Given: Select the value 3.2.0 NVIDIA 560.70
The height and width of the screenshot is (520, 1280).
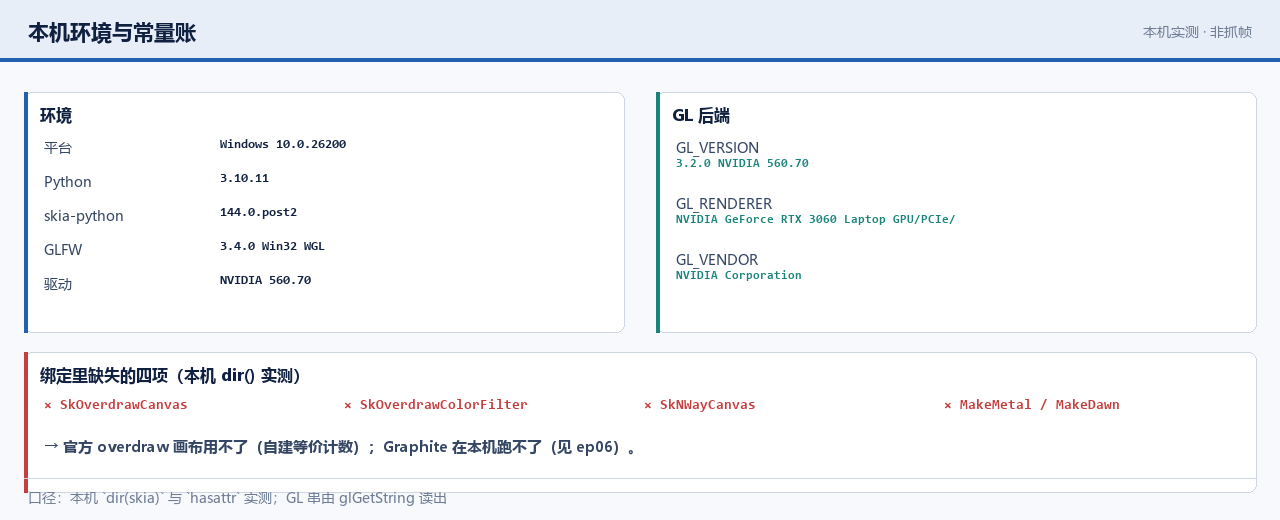Looking at the screenshot, I should 742,163.
